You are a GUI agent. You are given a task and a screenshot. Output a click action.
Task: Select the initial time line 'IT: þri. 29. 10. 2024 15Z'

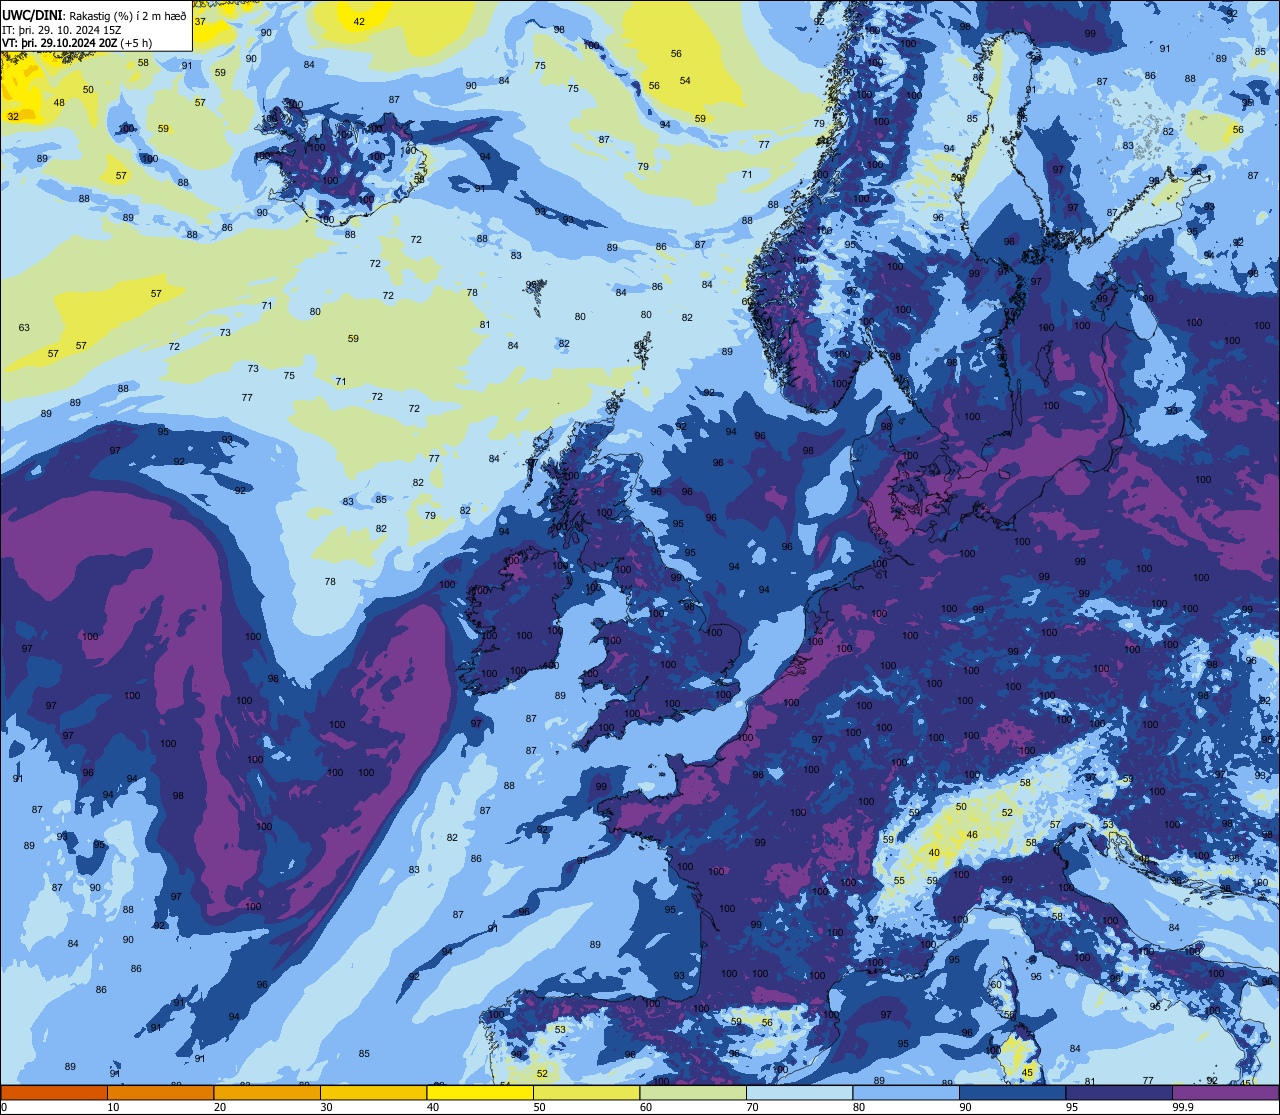(62, 30)
